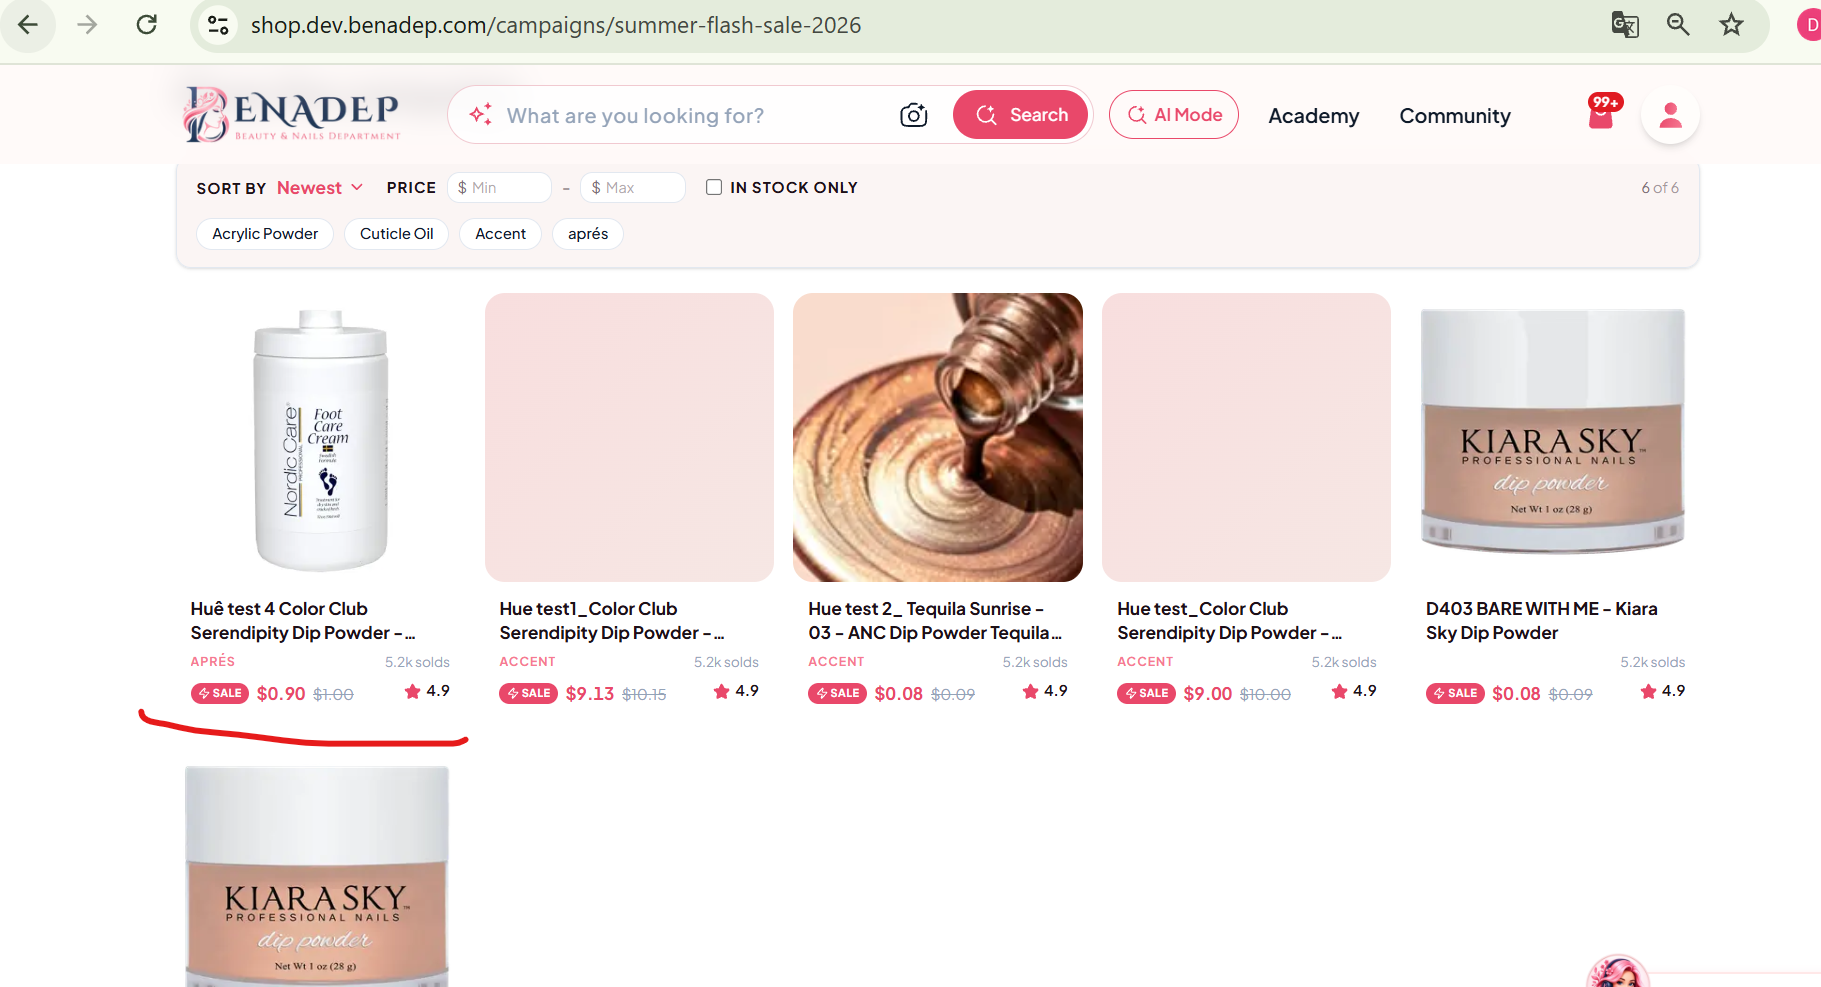Switch to AI Mode
Image resolution: width=1821 pixels, height=987 pixels.
1174,115
